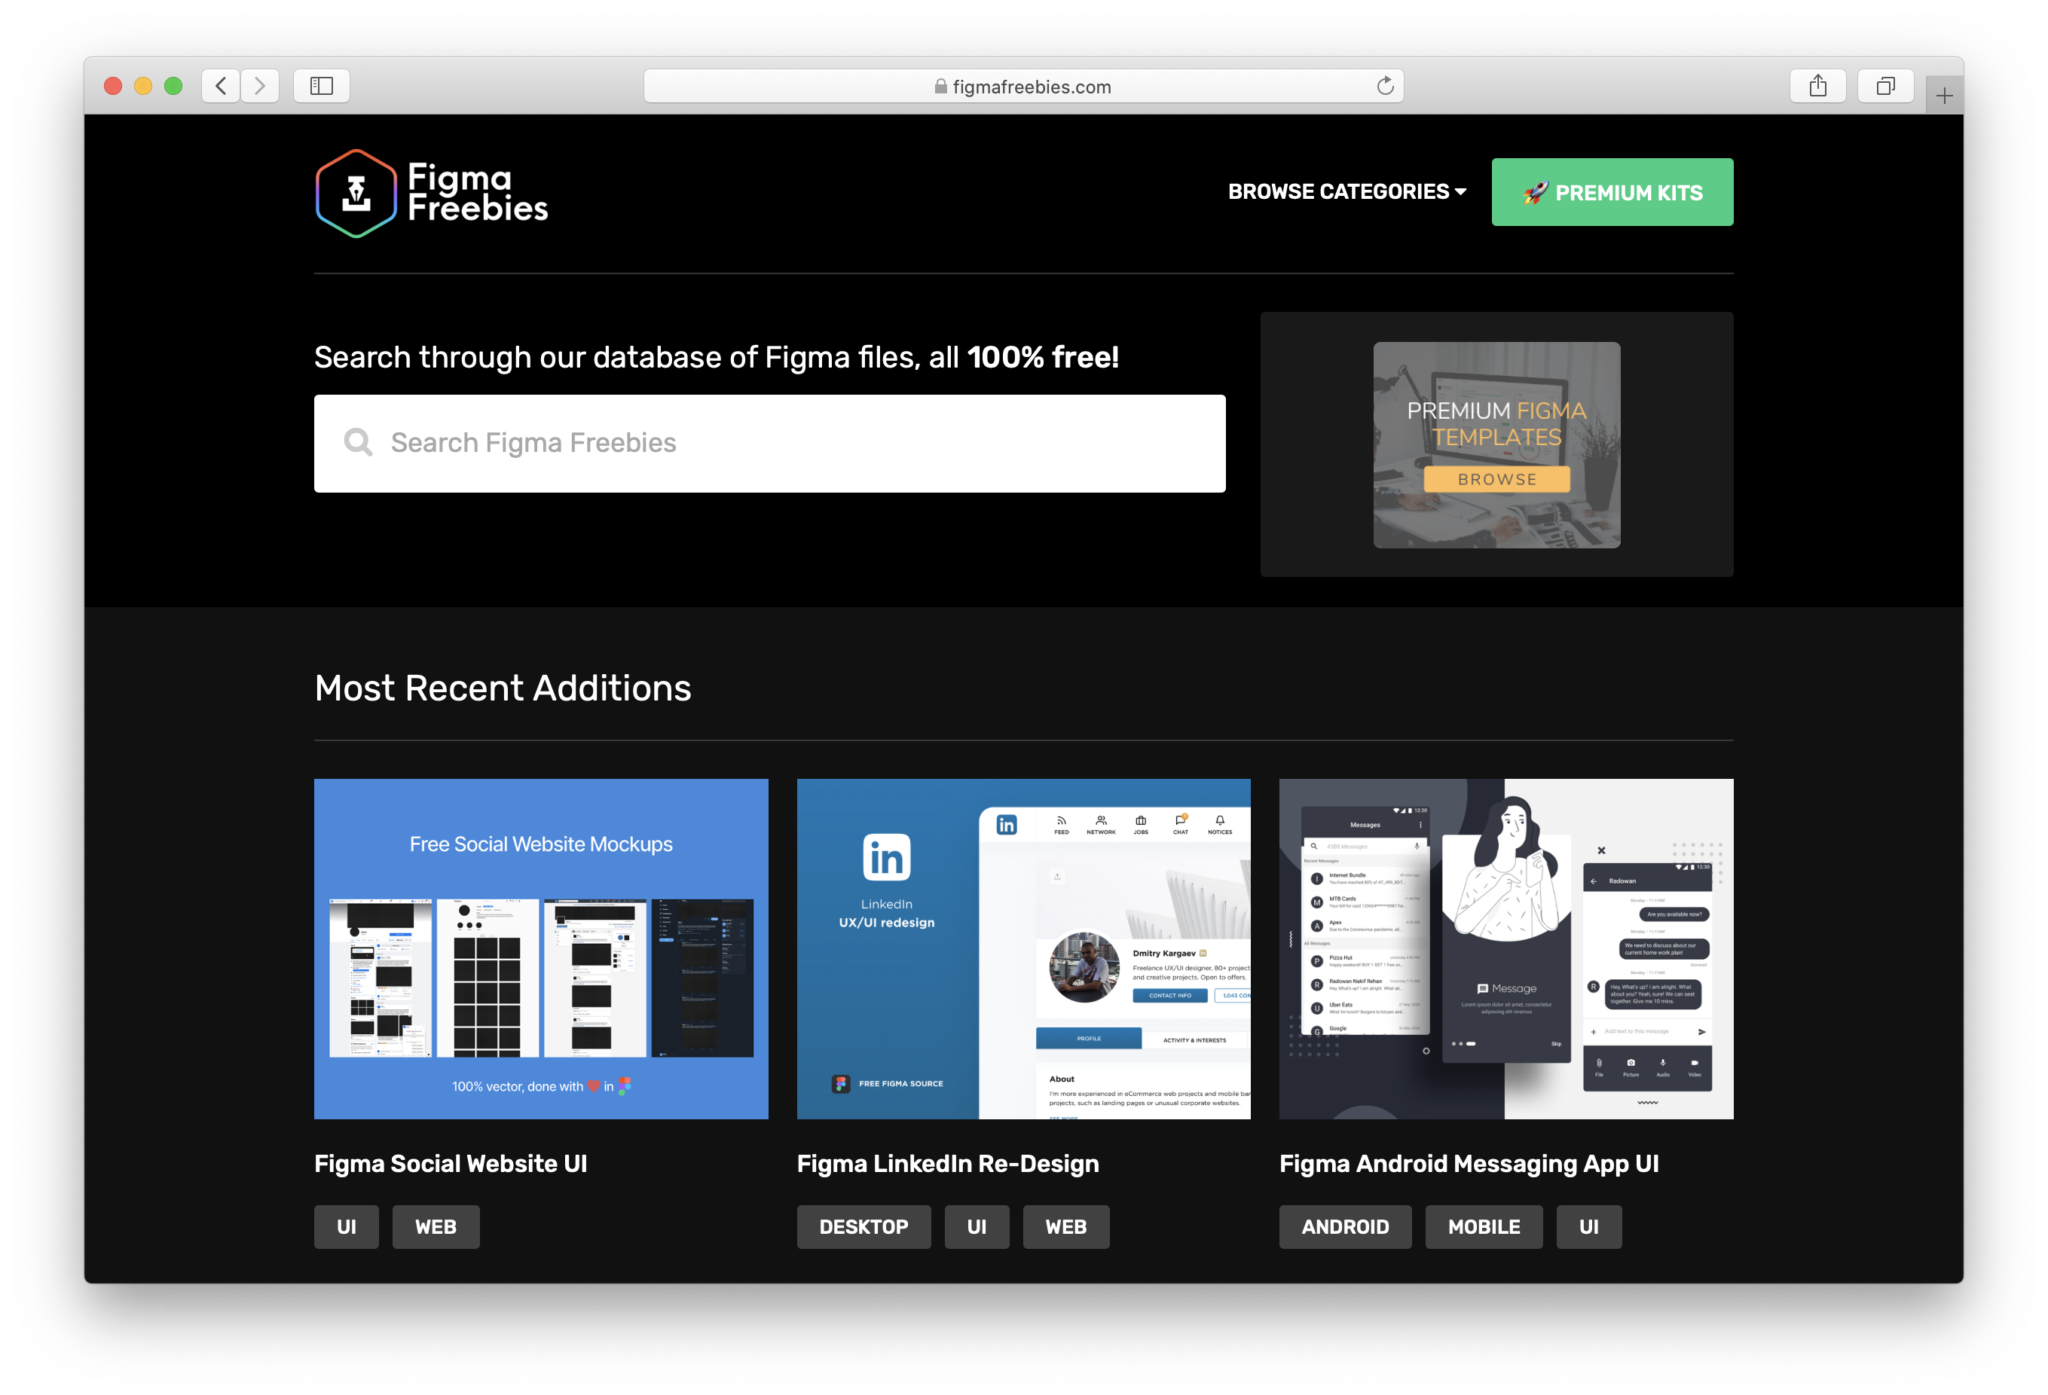Select UI tag under Figma Social Website UI
The width and height of the screenshot is (2048, 1395).
pyautogui.click(x=346, y=1227)
